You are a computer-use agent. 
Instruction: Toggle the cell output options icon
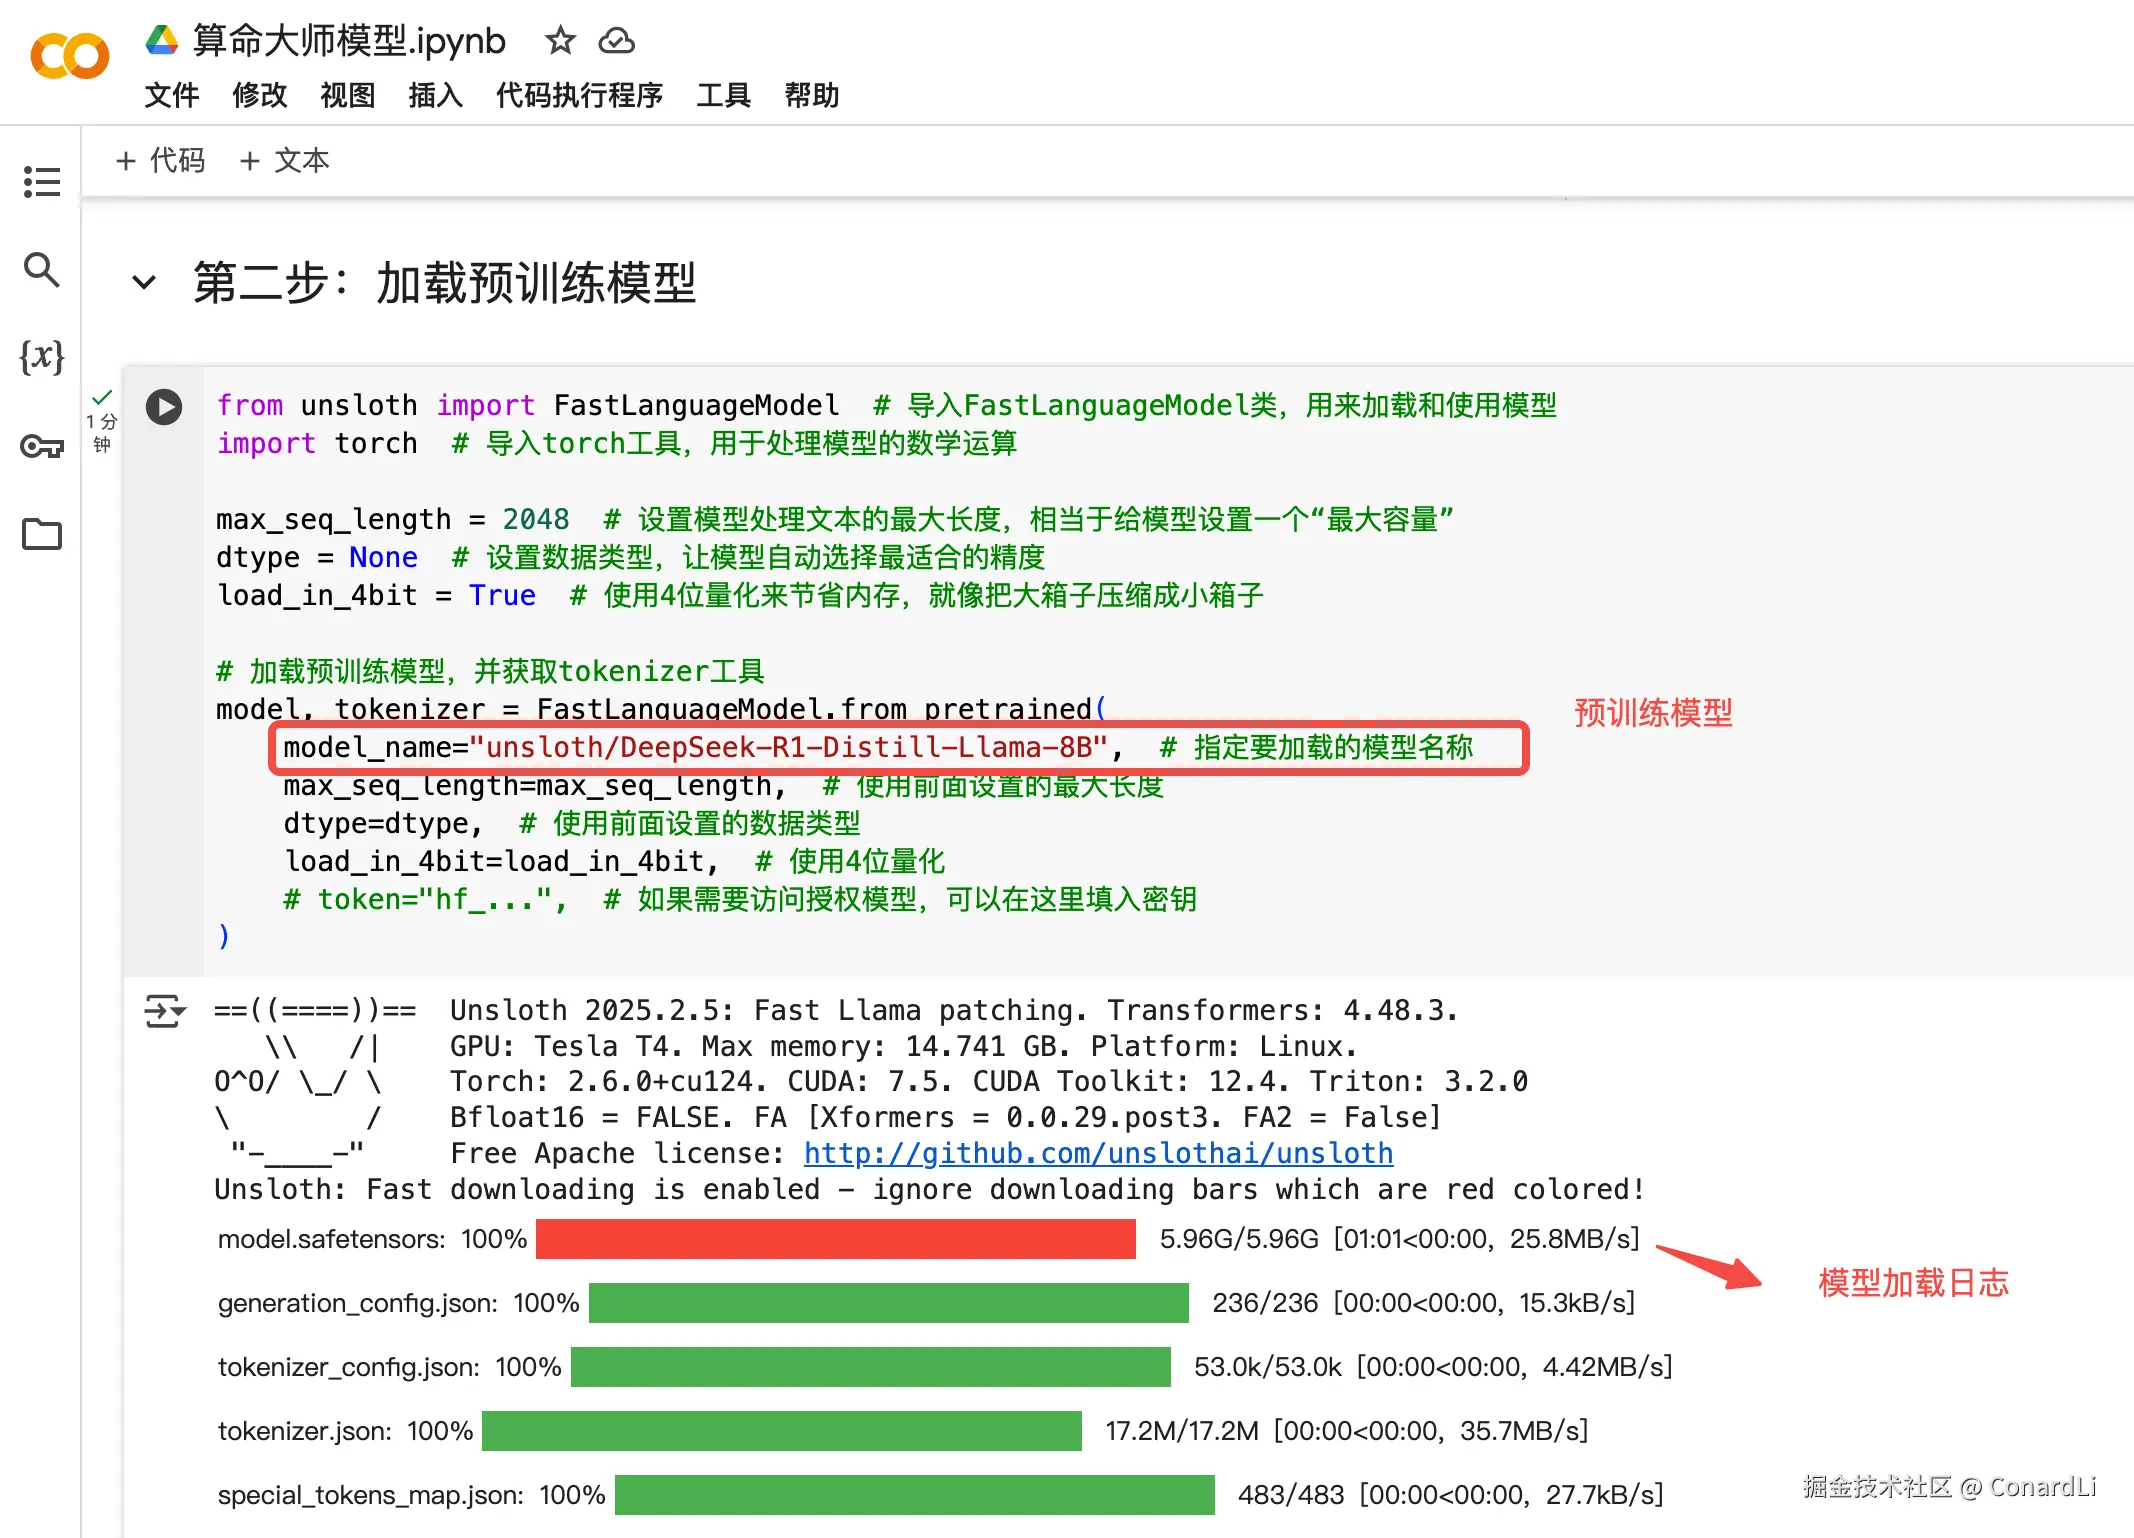coord(164,1011)
